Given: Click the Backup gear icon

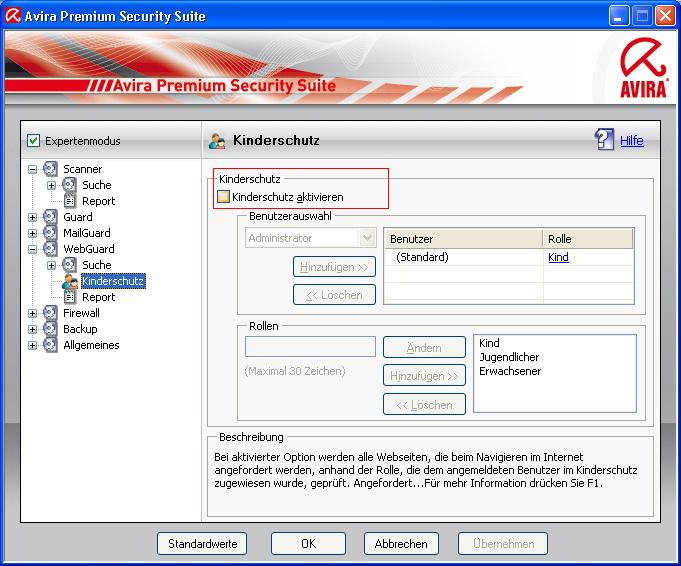Looking at the screenshot, I should point(50,329).
